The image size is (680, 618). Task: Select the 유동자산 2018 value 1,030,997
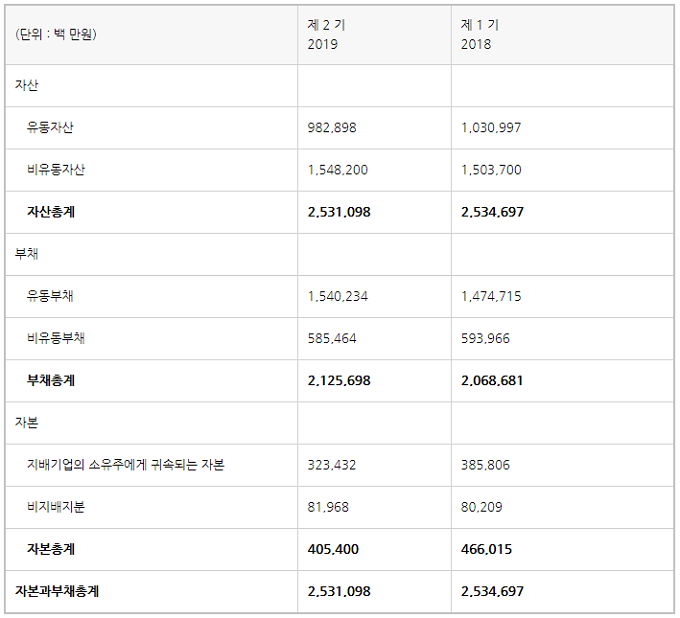point(491,128)
